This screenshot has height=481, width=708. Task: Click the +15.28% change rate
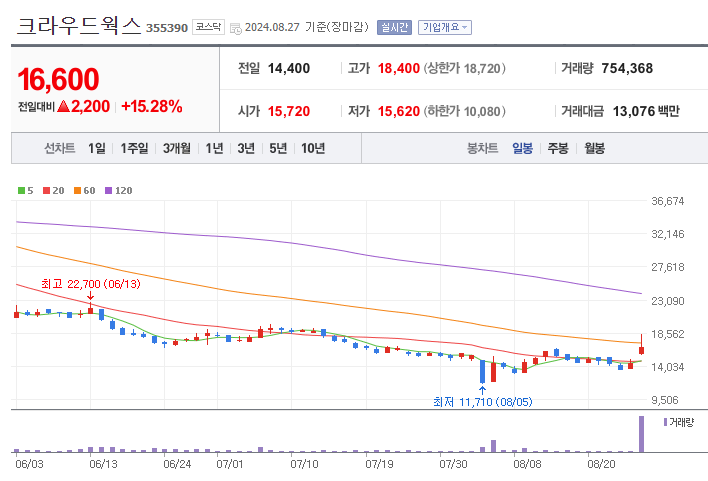pos(152,106)
